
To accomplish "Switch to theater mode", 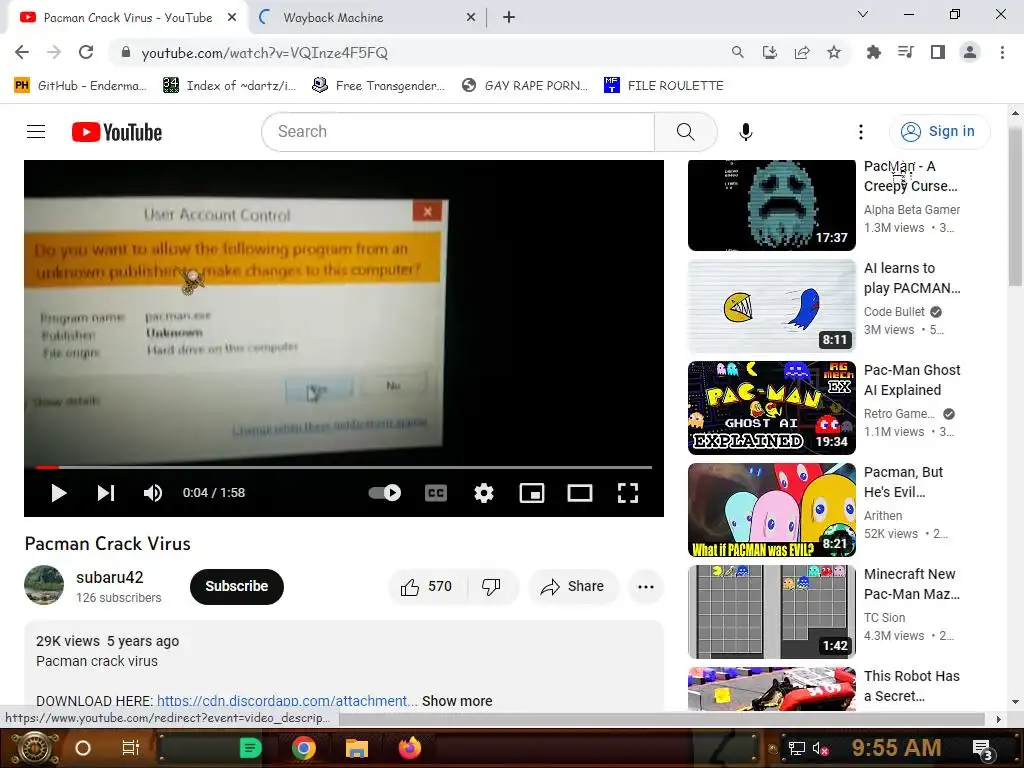I will click(x=580, y=493).
